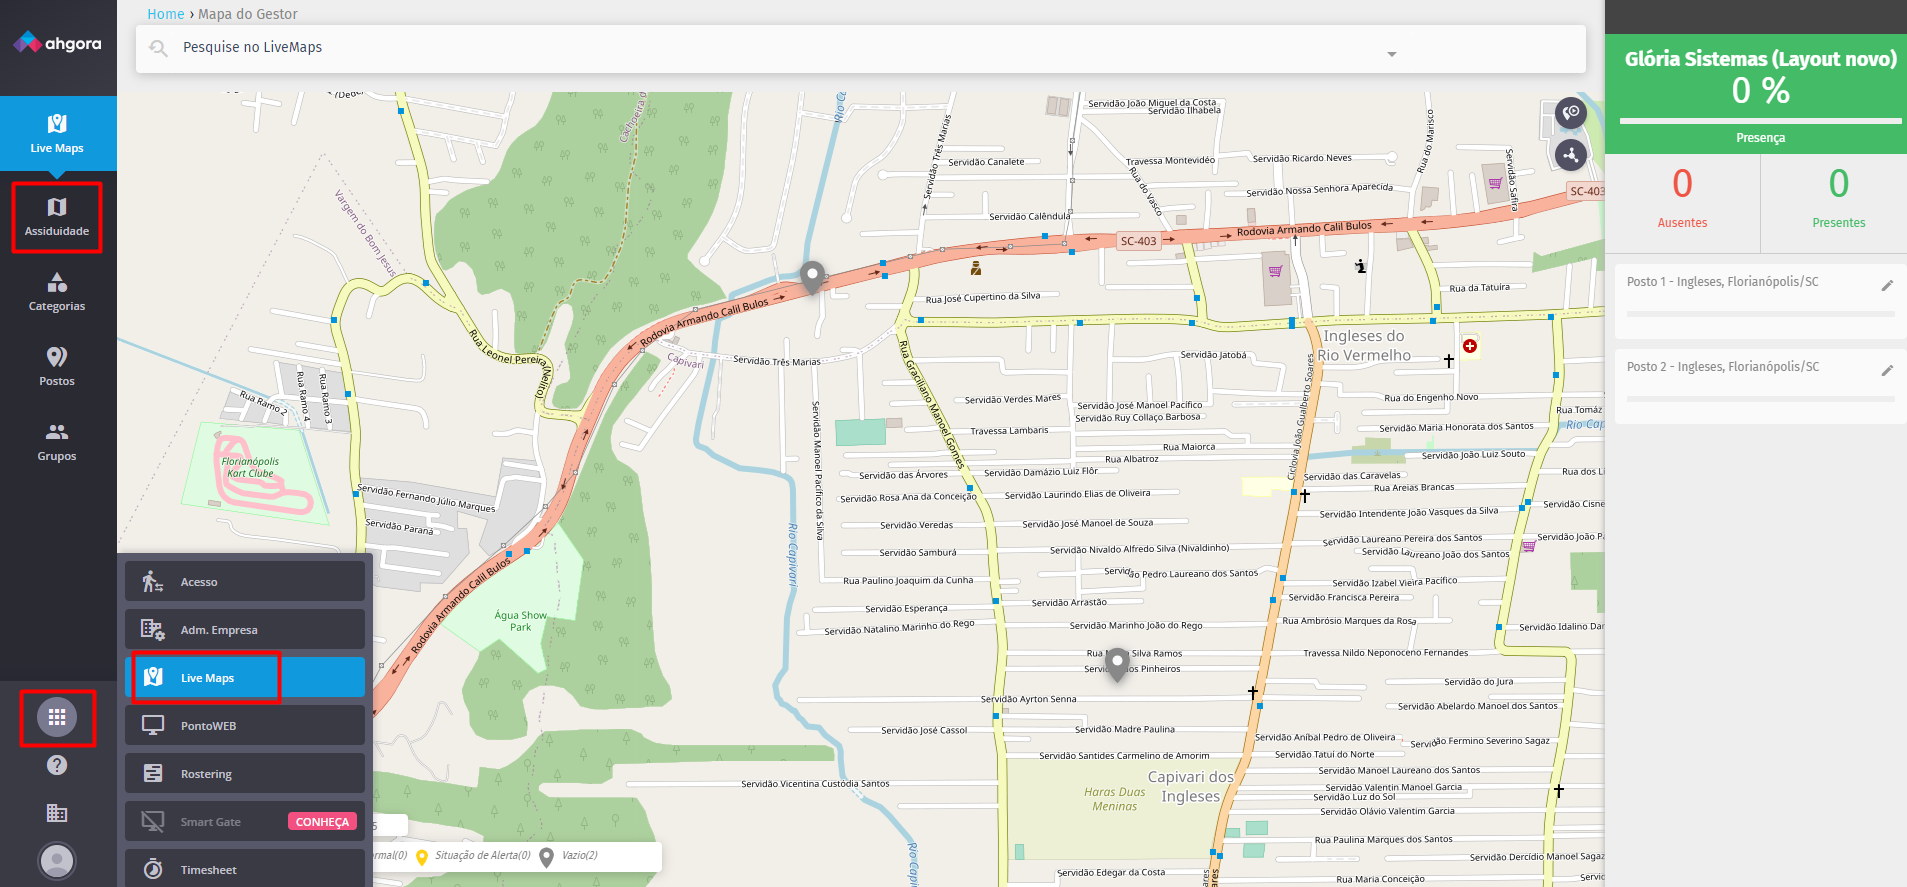The width and height of the screenshot is (1907, 887).
Task: Click the Presença progress bar
Action: click(1761, 121)
